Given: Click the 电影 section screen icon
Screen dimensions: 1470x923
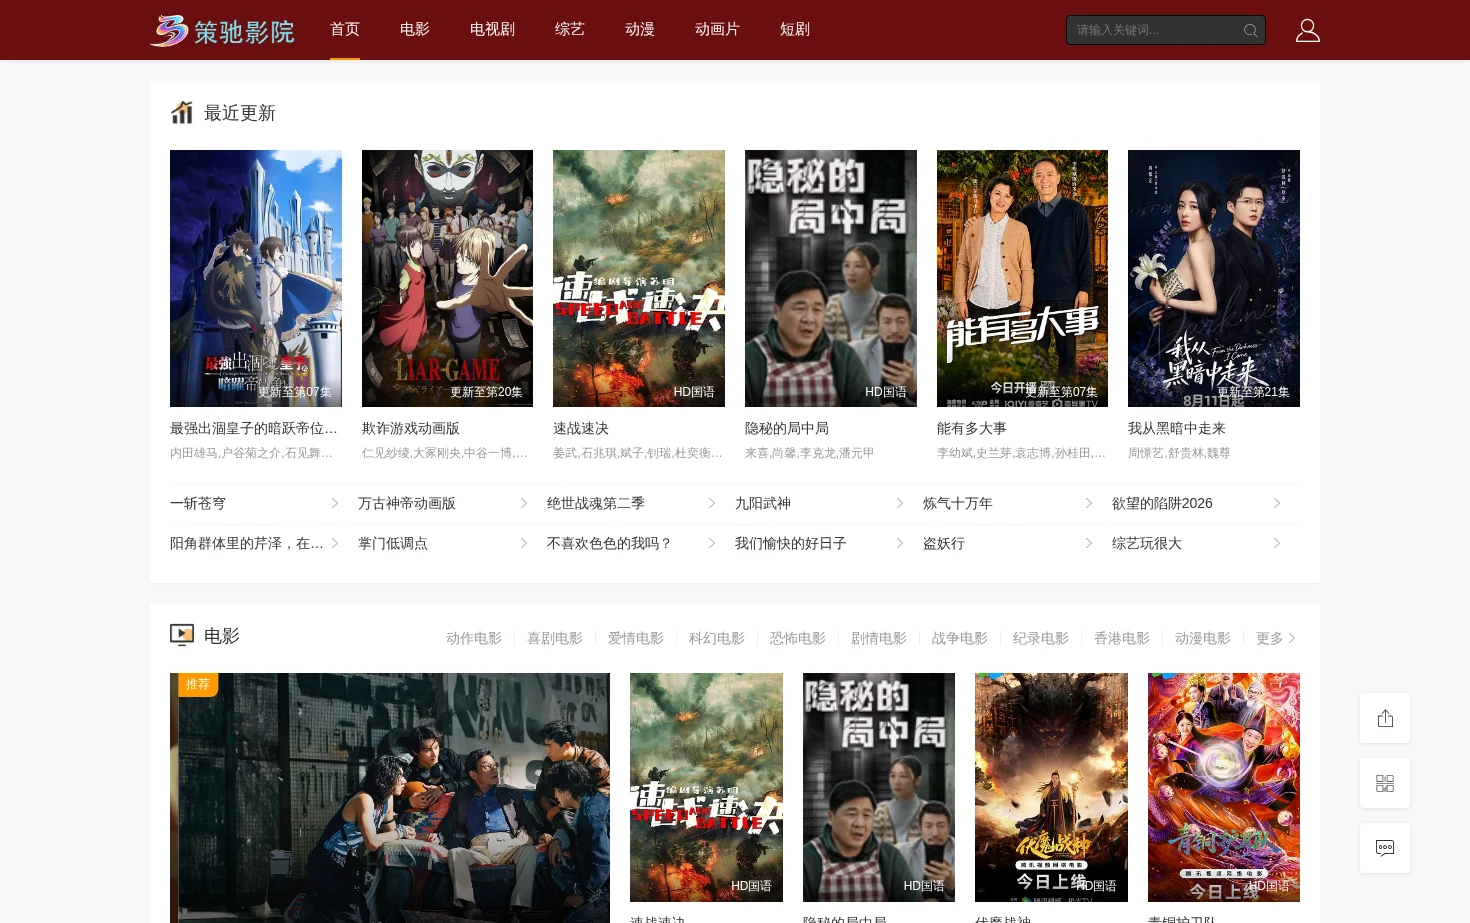Looking at the screenshot, I should coord(182,635).
